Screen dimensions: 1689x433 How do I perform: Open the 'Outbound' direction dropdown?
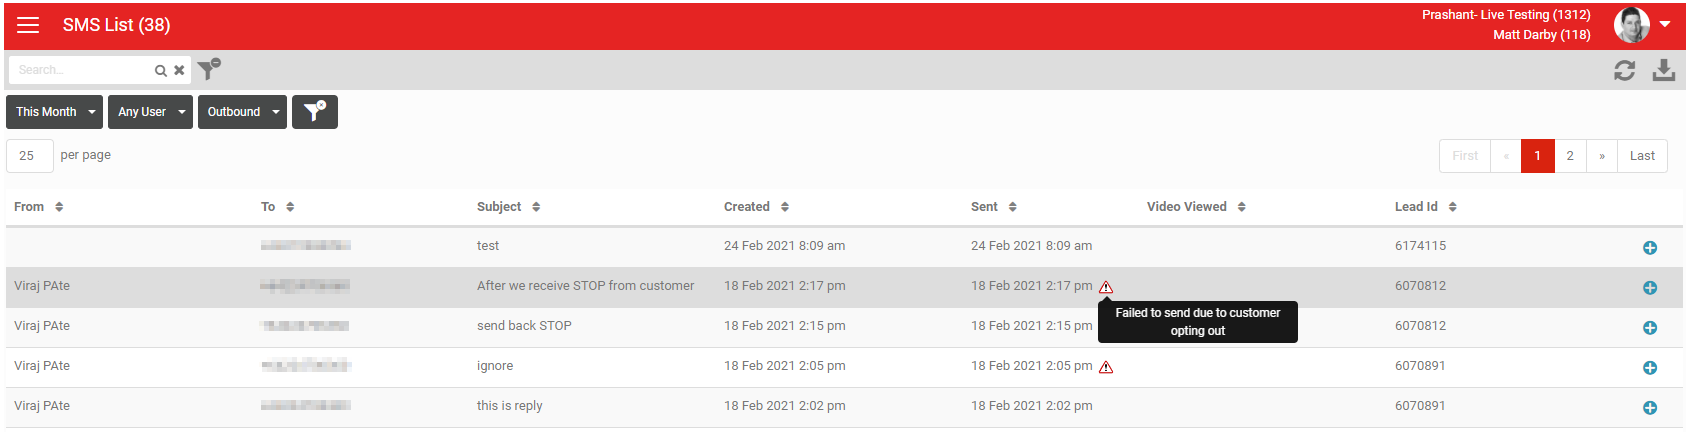[x=242, y=112]
